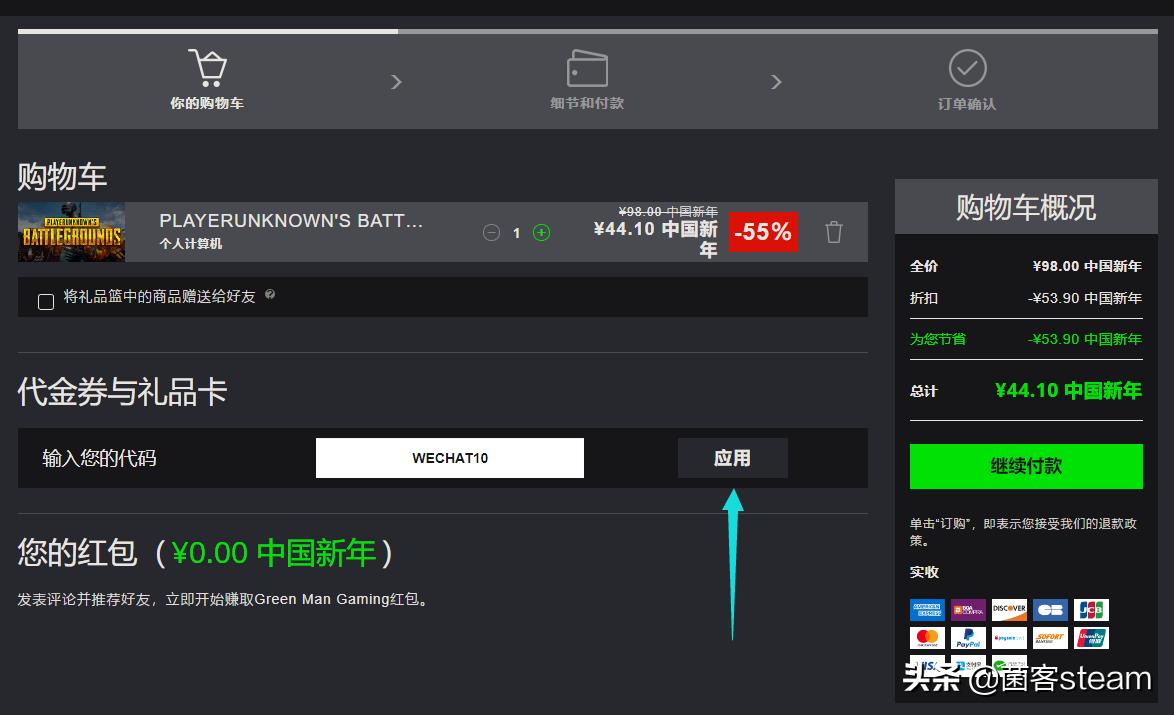
Task: Click the 您的红包 ¥0.00 heading
Action: click(x=204, y=553)
